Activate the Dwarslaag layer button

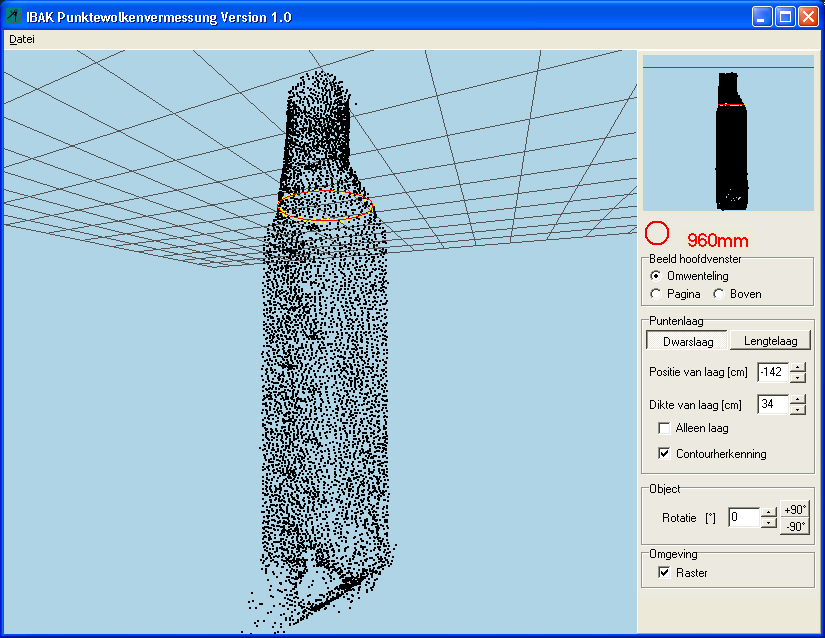(x=687, y=341)
